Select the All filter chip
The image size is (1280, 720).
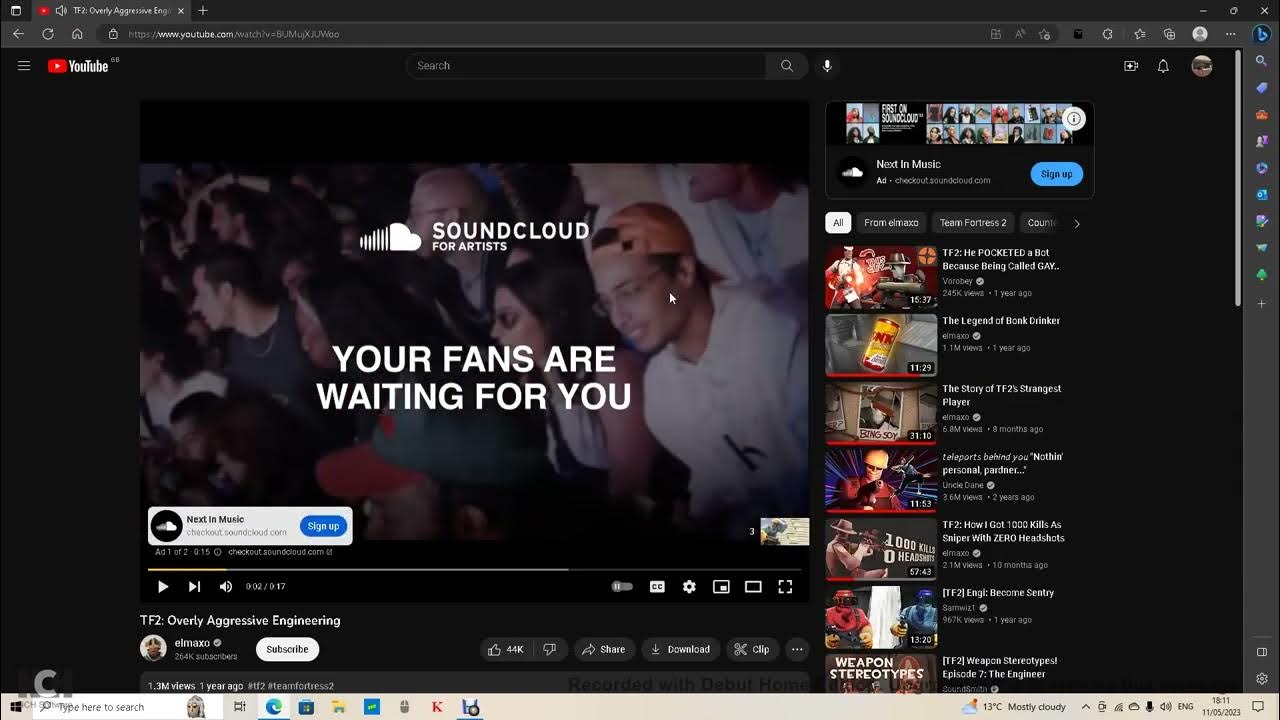tap(838, 223)
